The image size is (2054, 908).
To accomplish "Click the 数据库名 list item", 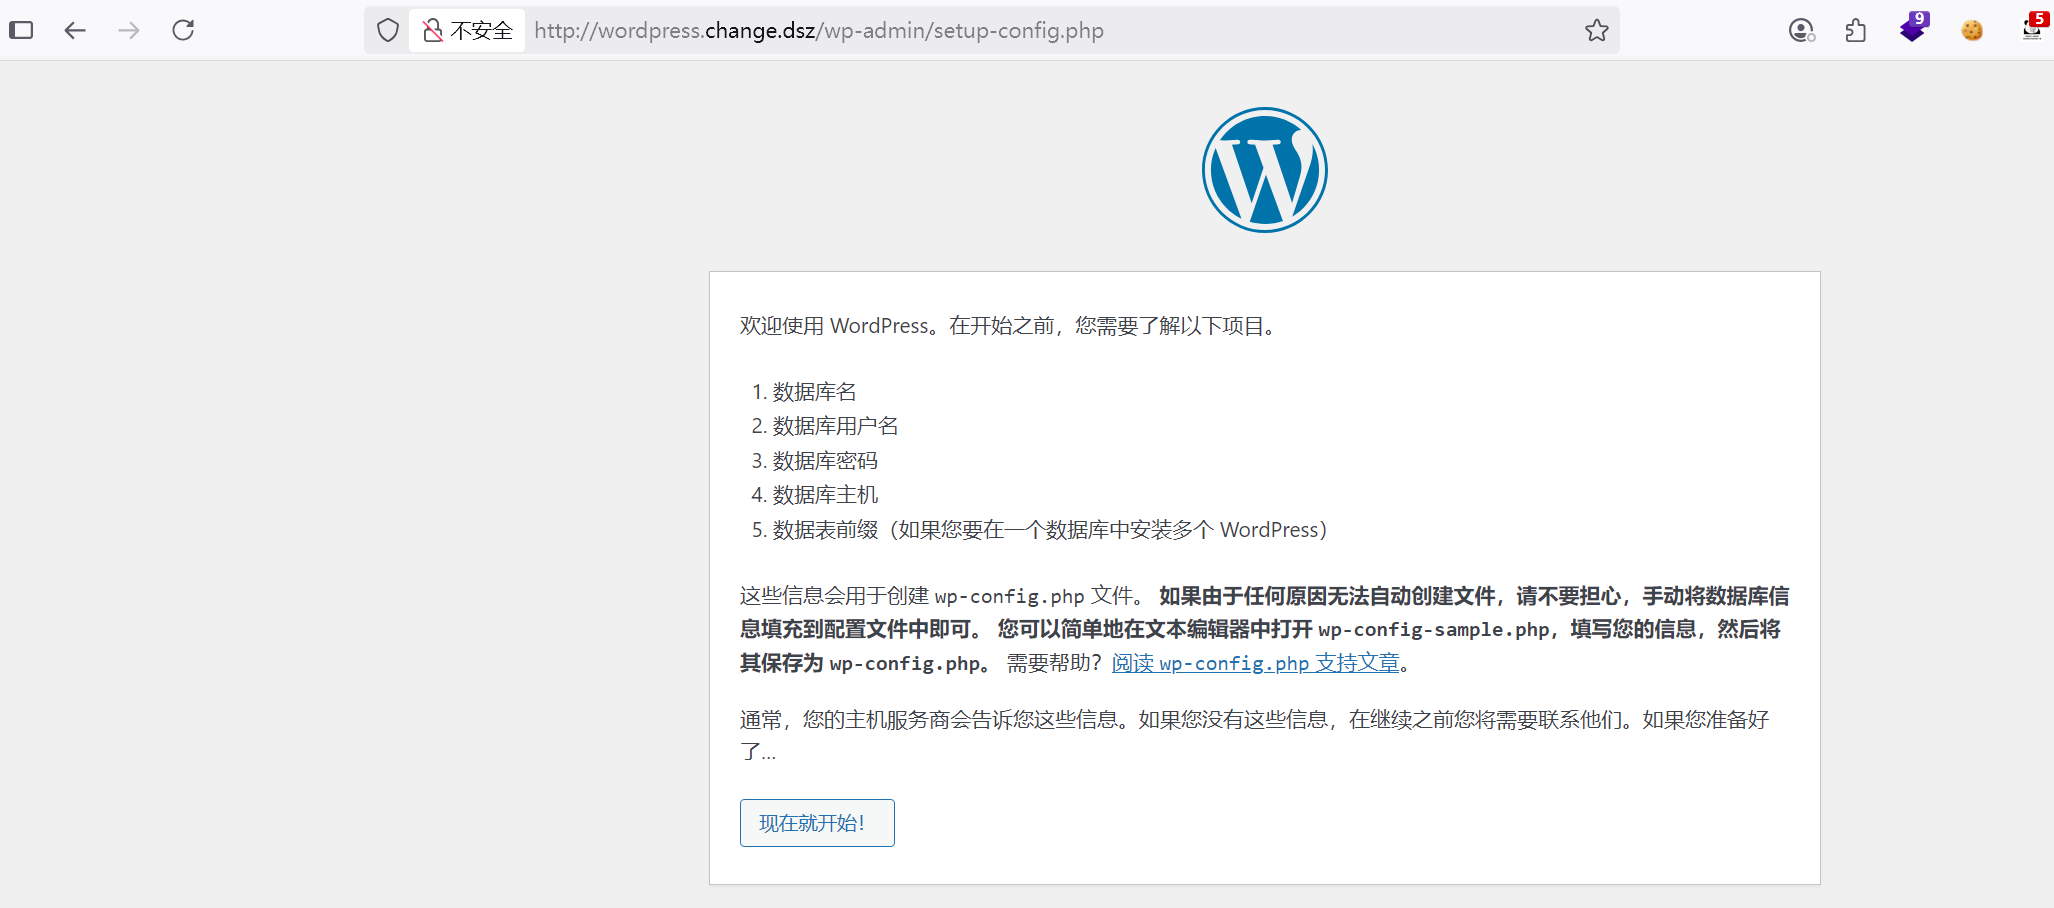I will (x=814, y=392).
